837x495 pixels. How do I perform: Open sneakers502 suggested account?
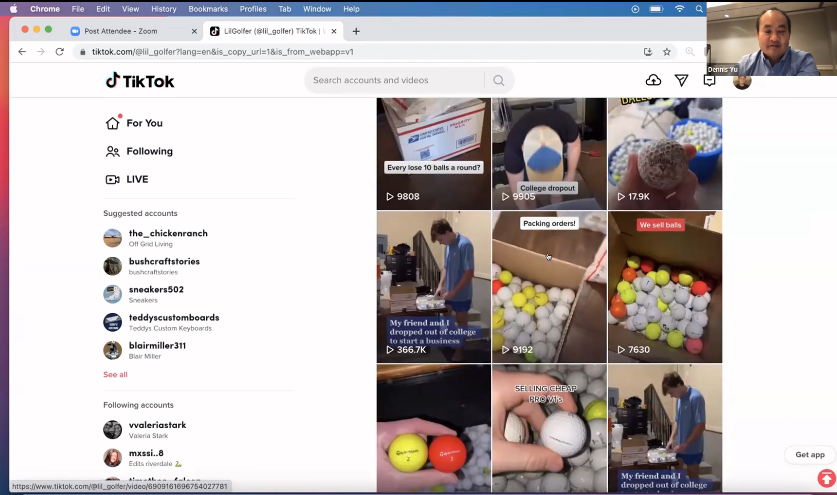pos(156,294)
